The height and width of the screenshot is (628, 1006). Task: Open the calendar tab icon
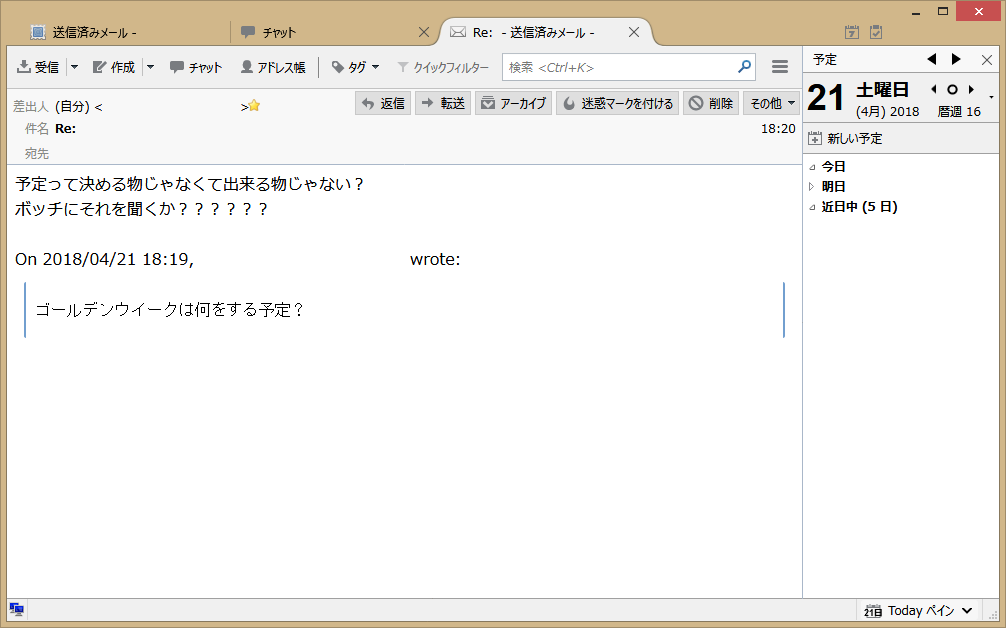tap(852, 32)
